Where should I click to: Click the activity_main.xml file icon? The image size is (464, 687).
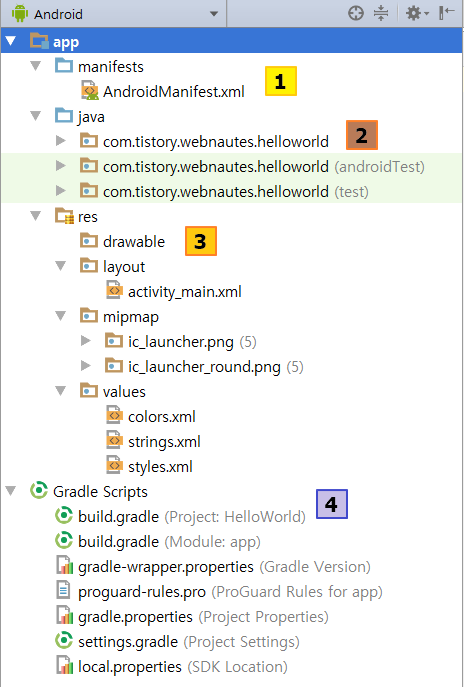click(x=114, y=290)
